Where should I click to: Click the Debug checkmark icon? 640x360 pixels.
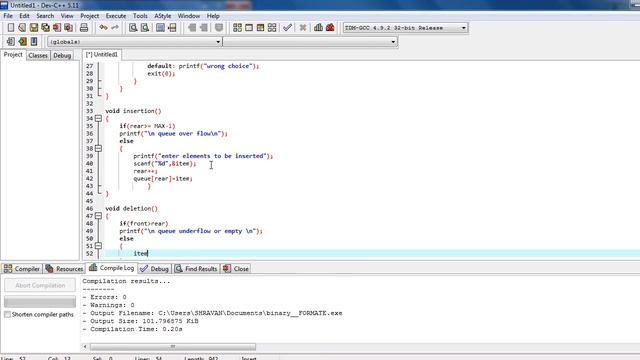(x=287, y=28)
